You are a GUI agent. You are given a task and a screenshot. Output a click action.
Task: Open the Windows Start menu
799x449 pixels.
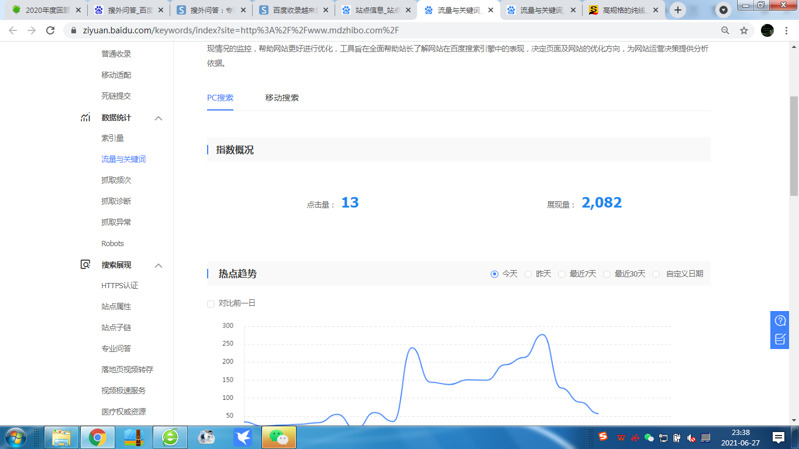coord(16,438)
